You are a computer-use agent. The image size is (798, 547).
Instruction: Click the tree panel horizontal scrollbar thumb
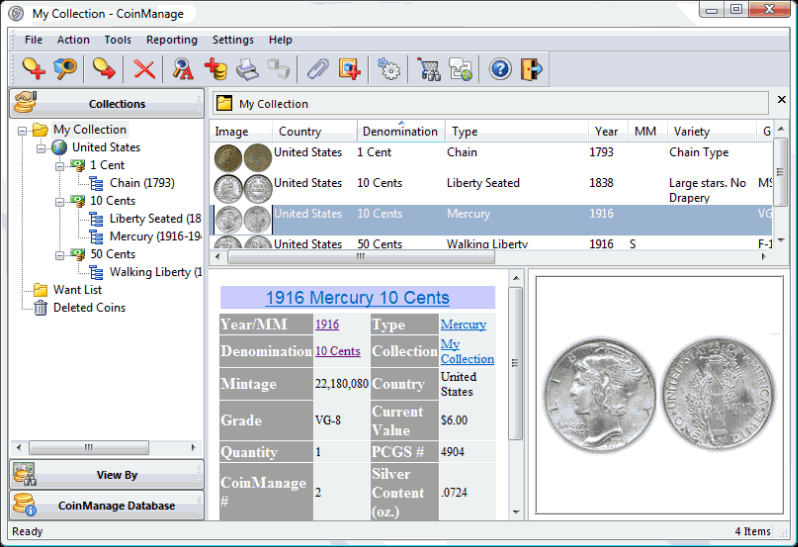[89, 448]
